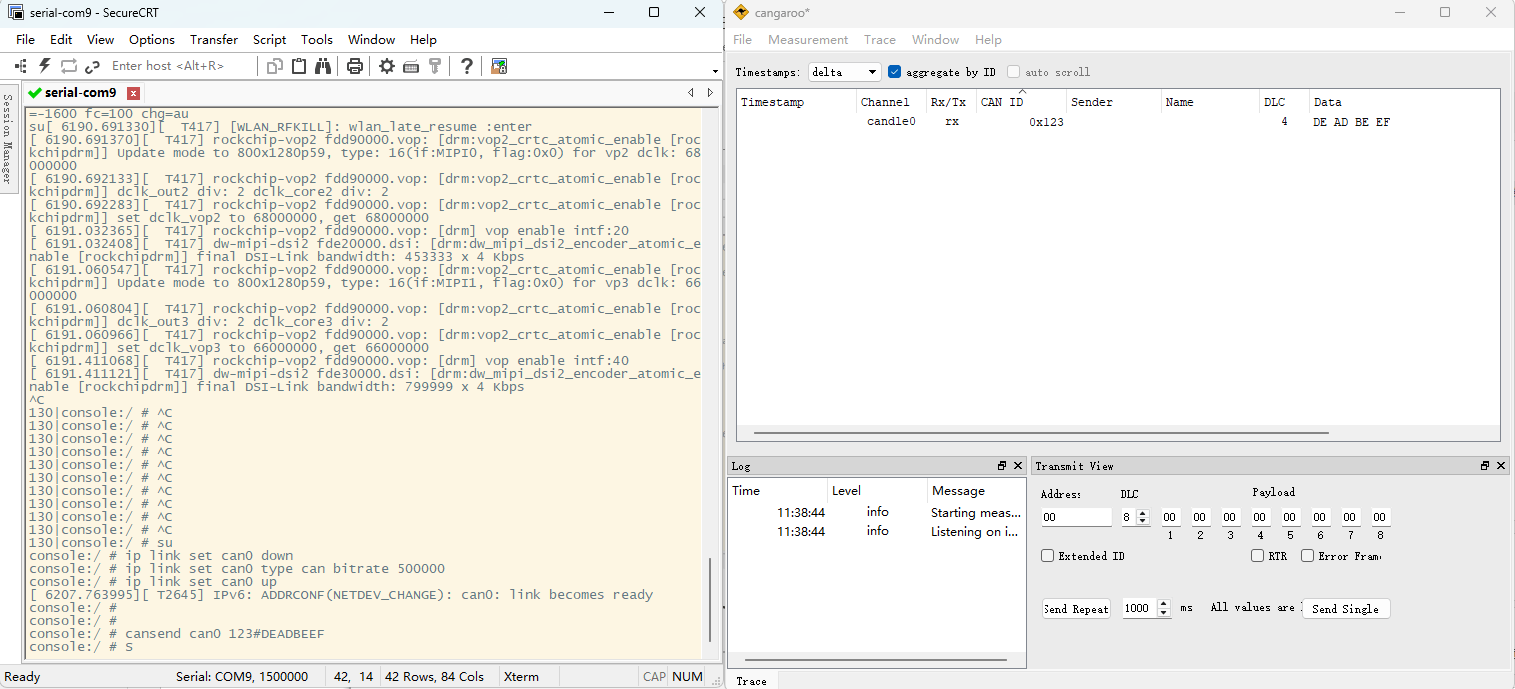Open the Session Manager side panel
Image resolution: width=1515 pixels, height=689 pixels.
[x=7, y=139]
